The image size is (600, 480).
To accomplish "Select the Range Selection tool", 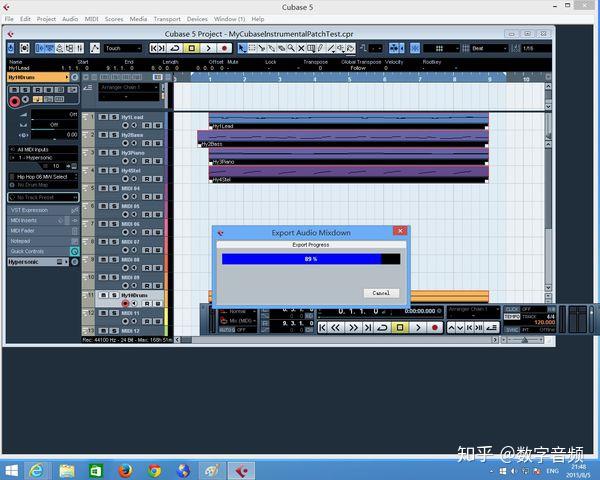I will (252, 48).
